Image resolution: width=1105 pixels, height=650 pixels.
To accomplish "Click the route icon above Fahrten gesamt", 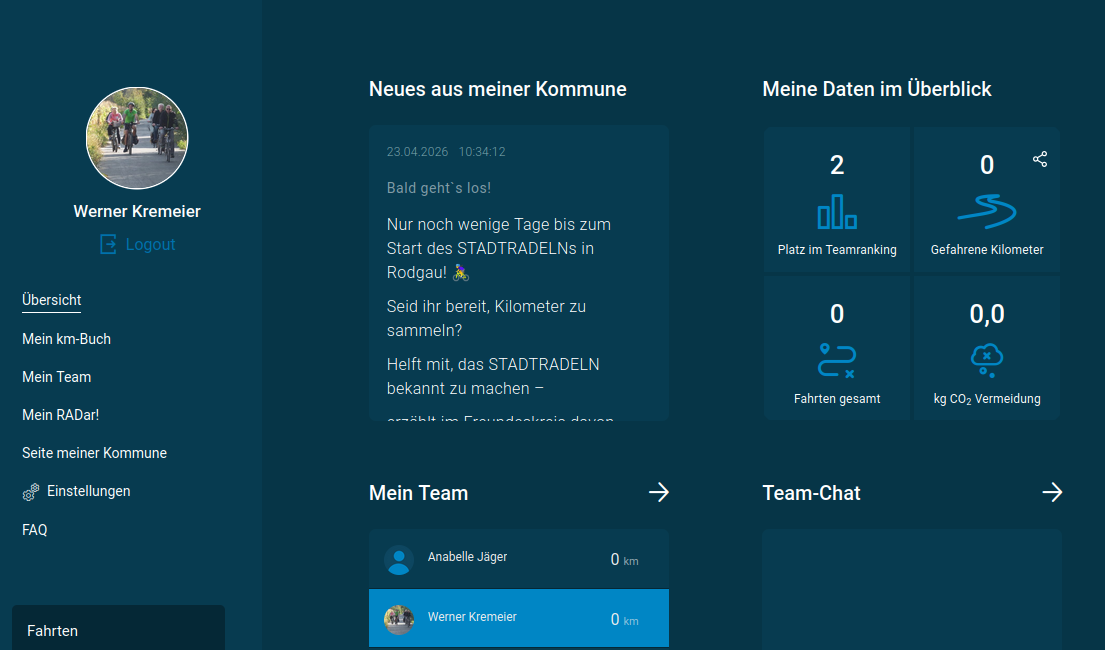I will click(x=837, y=360).
